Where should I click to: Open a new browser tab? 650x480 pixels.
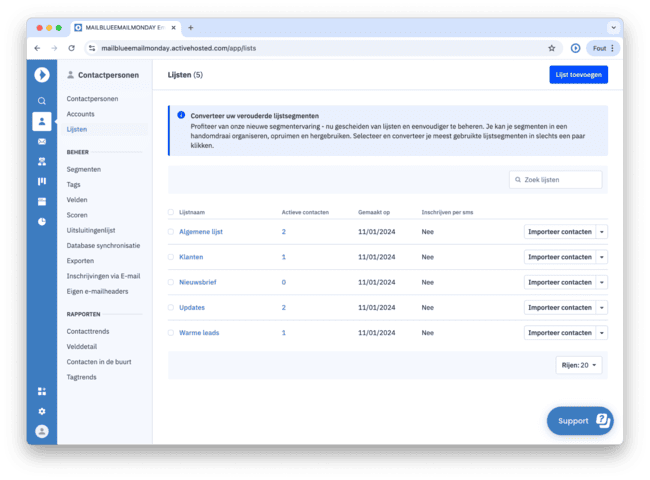(x=191, y=28)
